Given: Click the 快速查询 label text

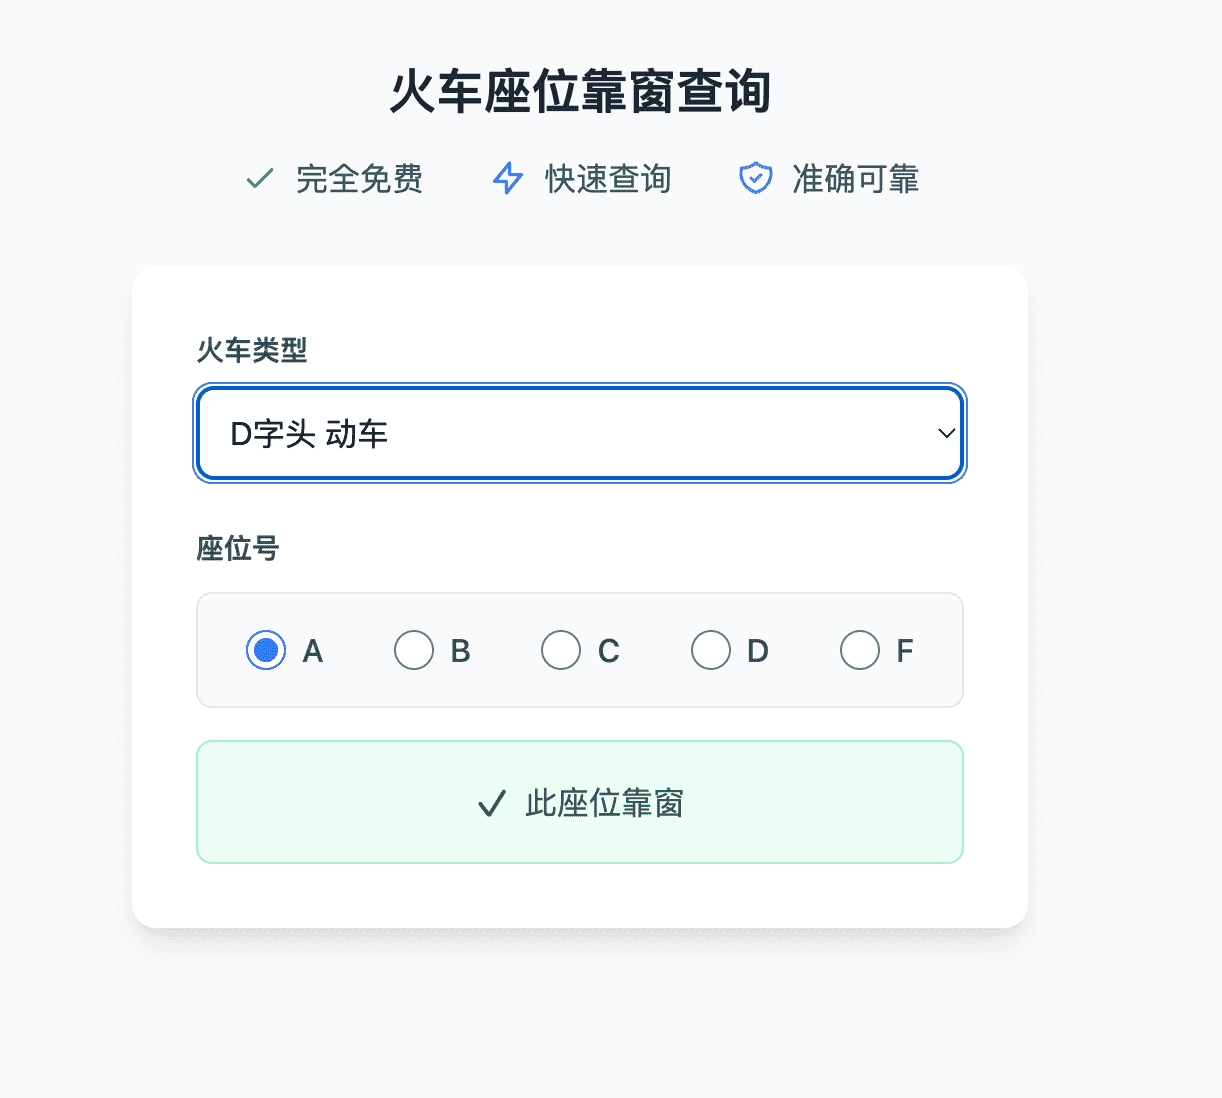Looking at the screenshot, I should coord(608,179).
